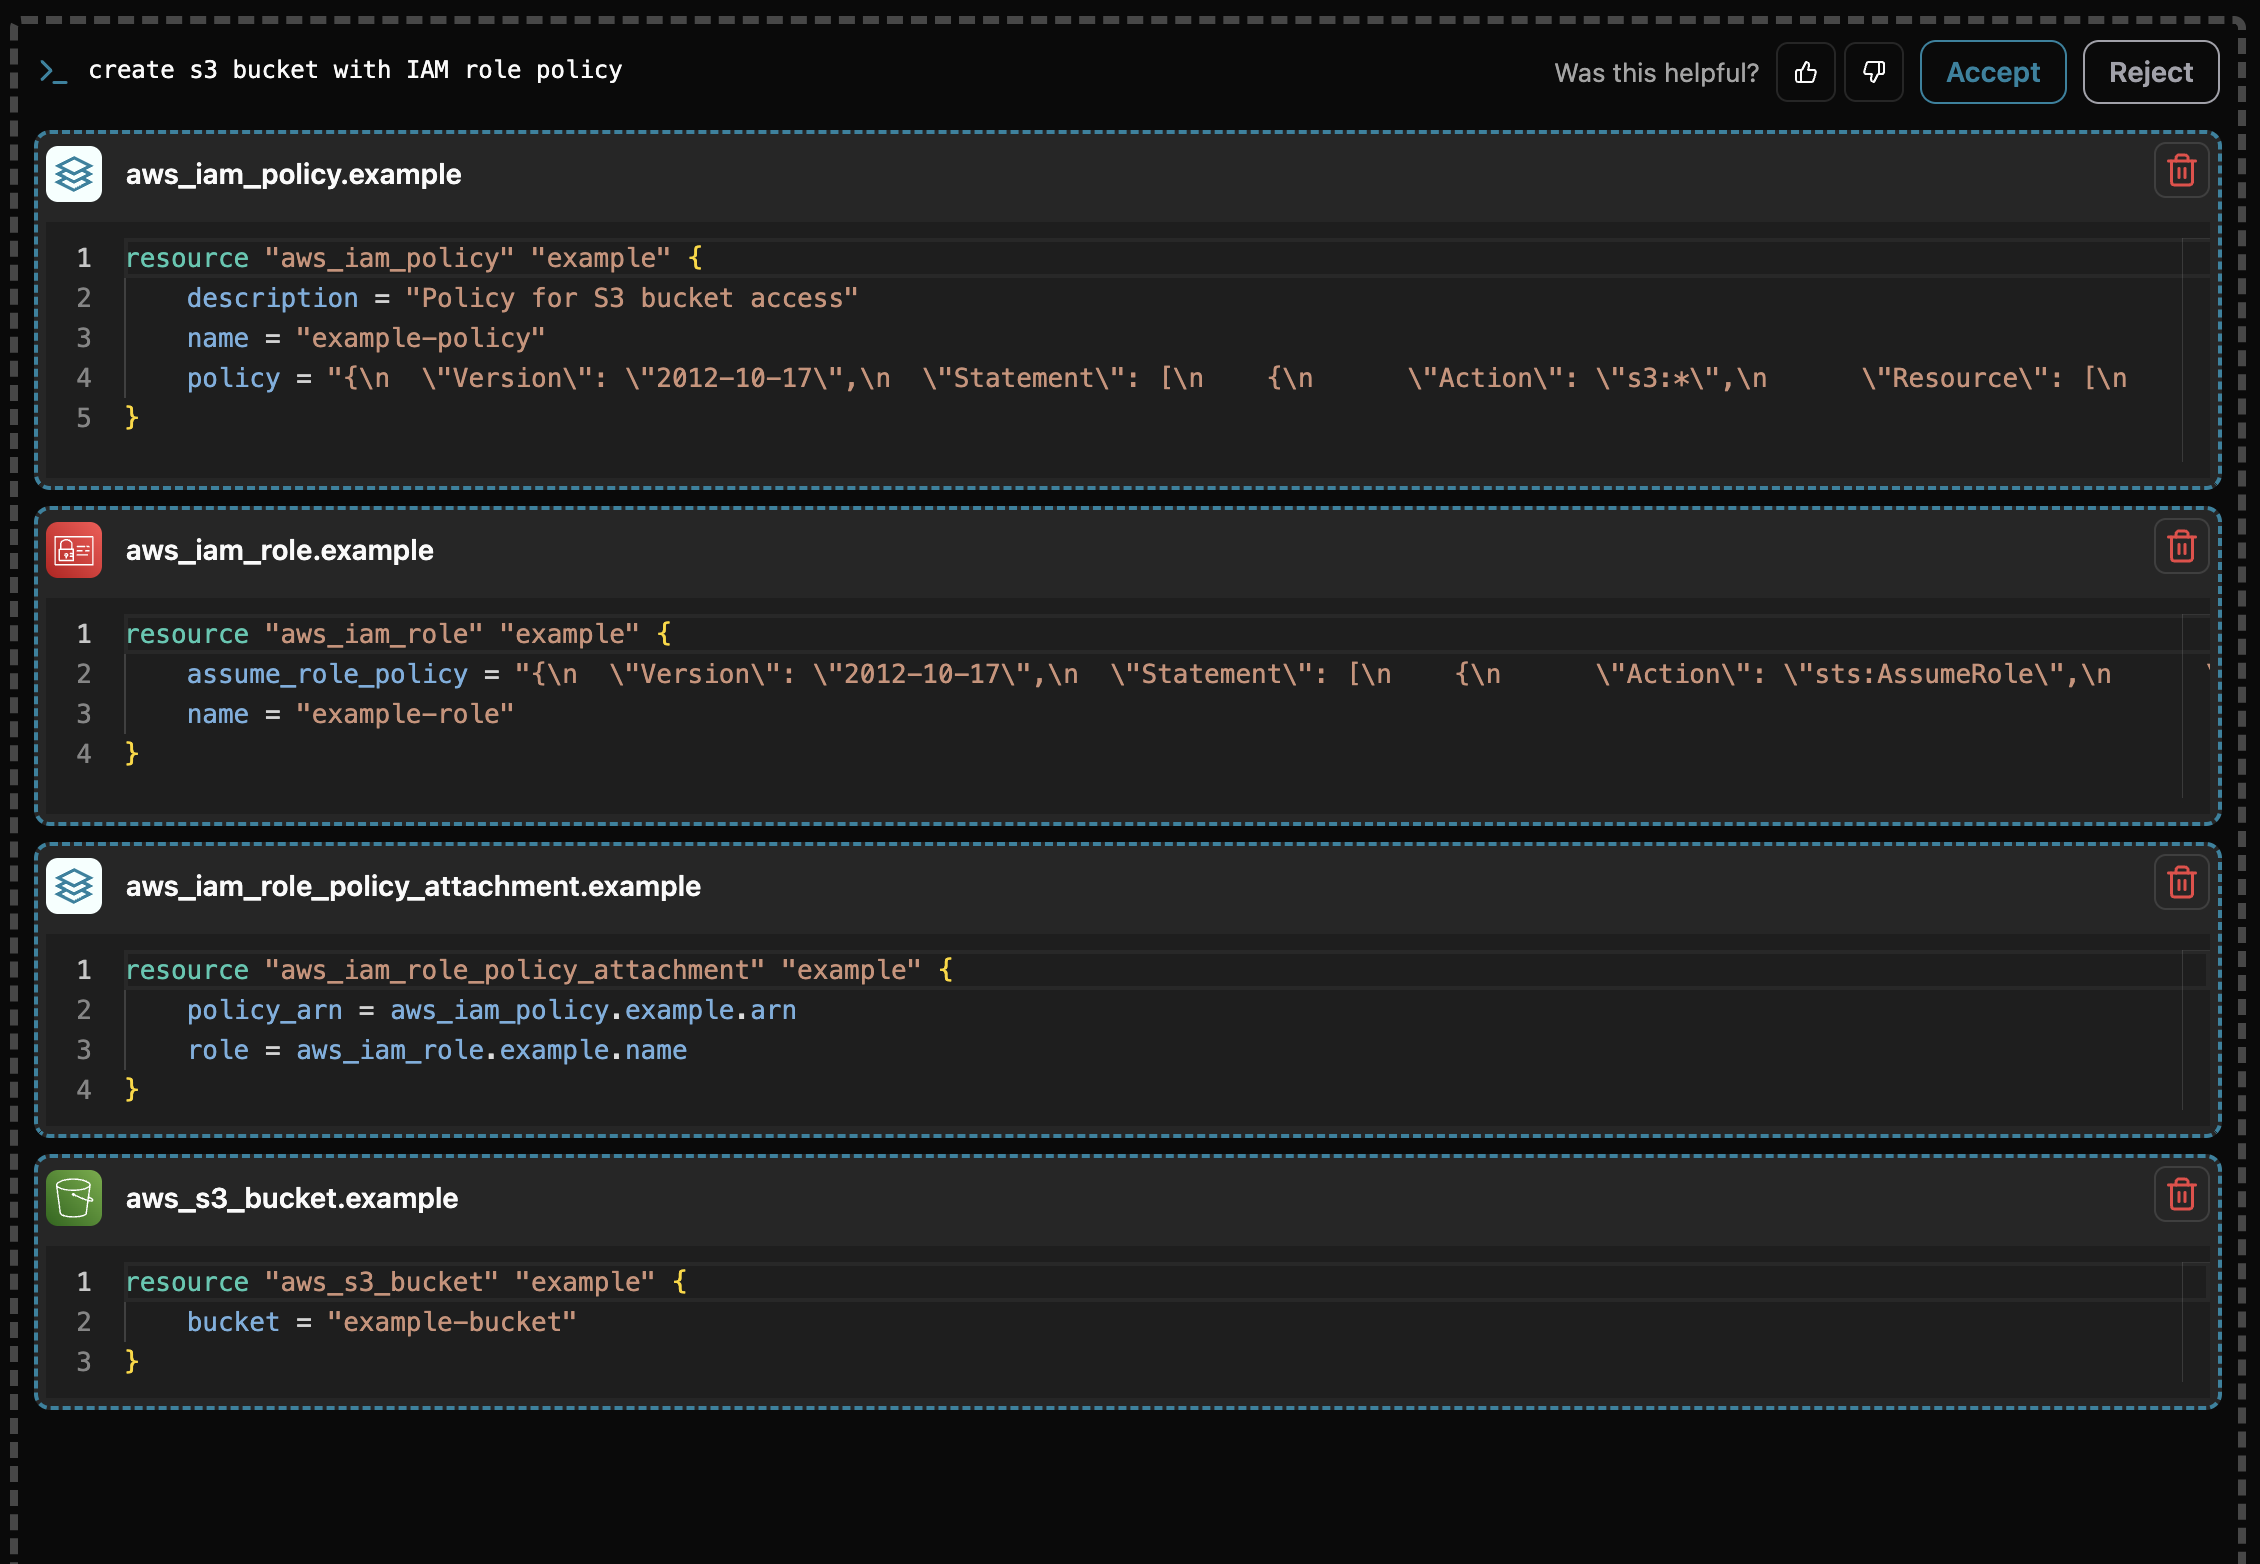Click the resource "aws_iam_role" declaration line
The width and height of the screenshot is (2260, 1564).
(398, 634)
